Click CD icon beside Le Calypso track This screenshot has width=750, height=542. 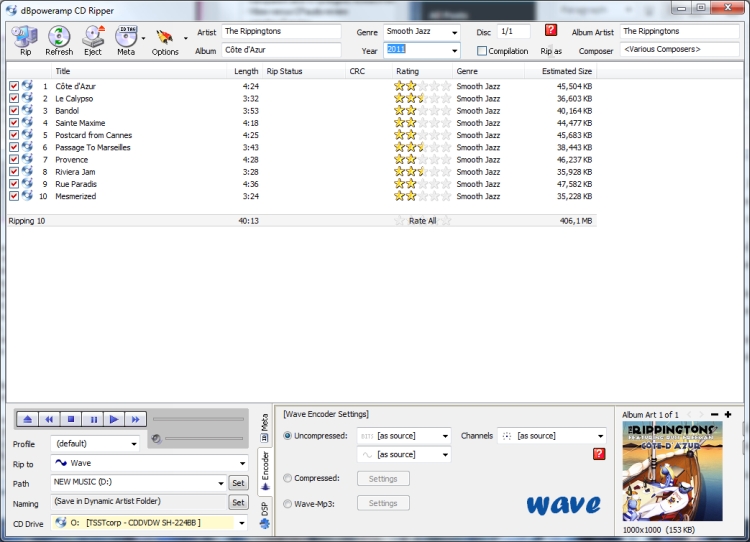pos(27,98)
